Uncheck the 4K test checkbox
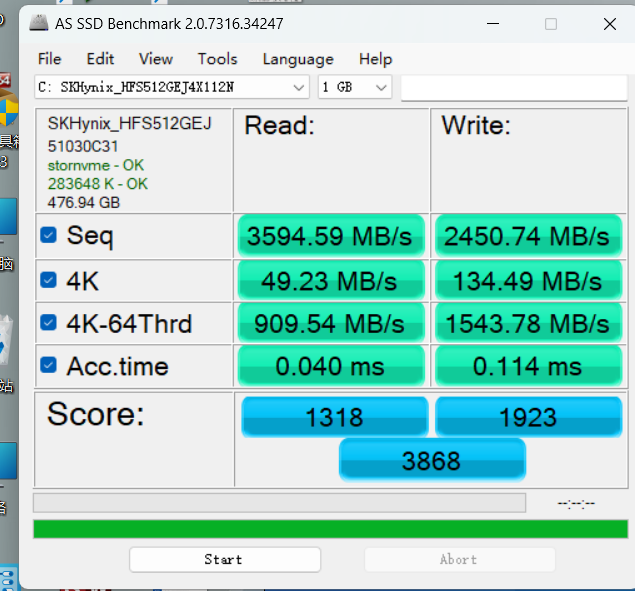This screenshot has width=635, height=591. [x=48, y=280]
